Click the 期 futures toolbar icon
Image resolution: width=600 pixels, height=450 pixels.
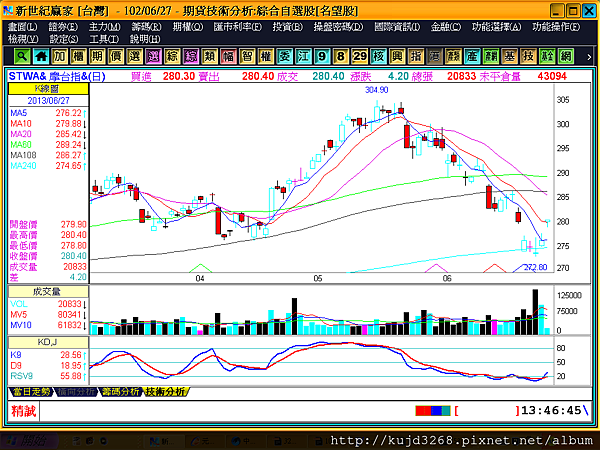pyautogui.click(x=97, y=57)
